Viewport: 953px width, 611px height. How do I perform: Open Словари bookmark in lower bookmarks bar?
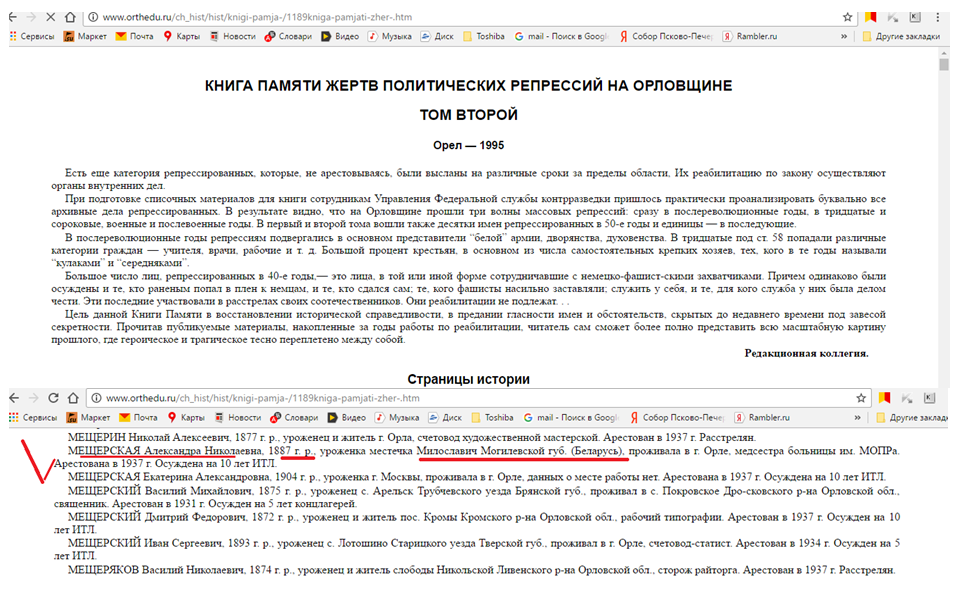point(294,418)
